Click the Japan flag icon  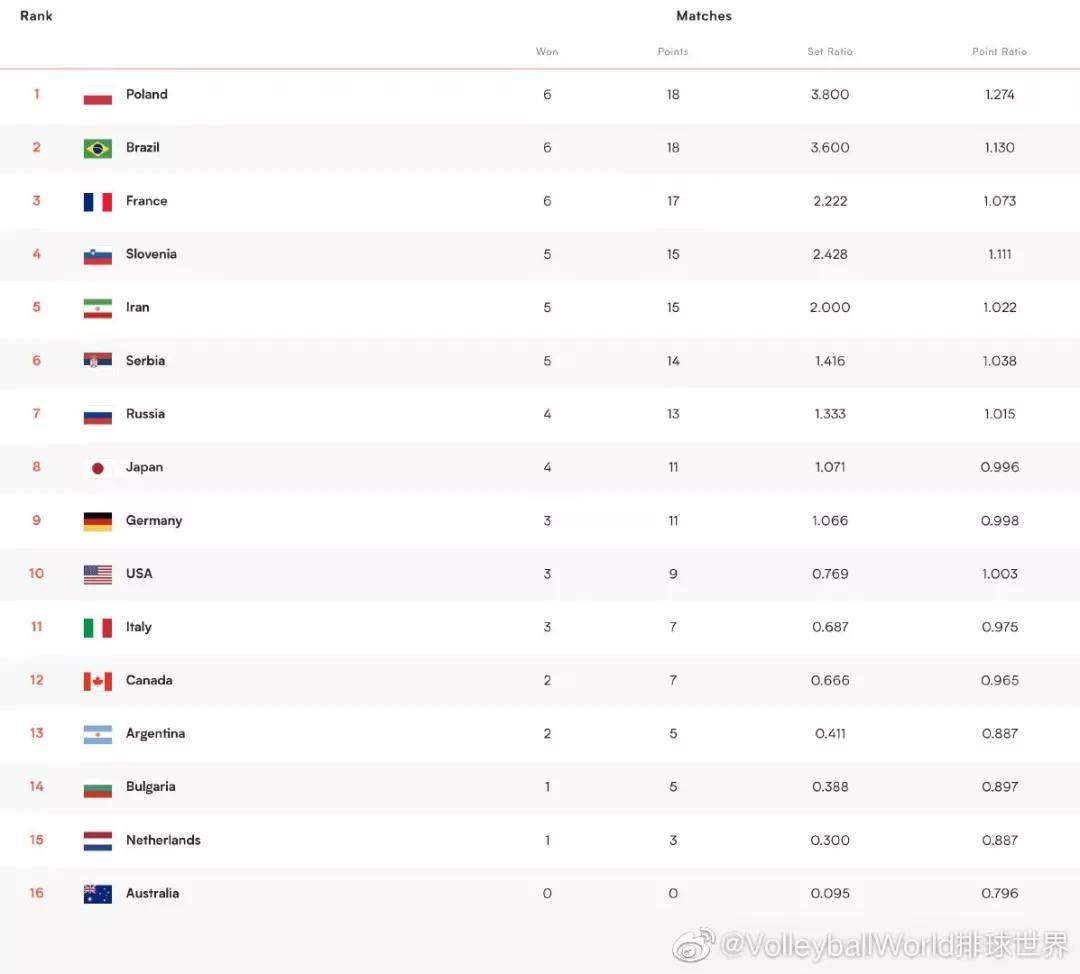98,468
